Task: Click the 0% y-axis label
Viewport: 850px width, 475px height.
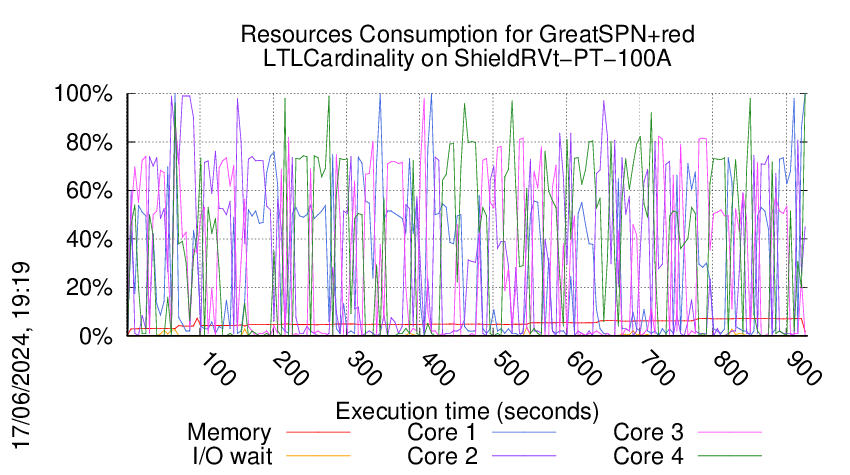Action: (x=96, y=336)
